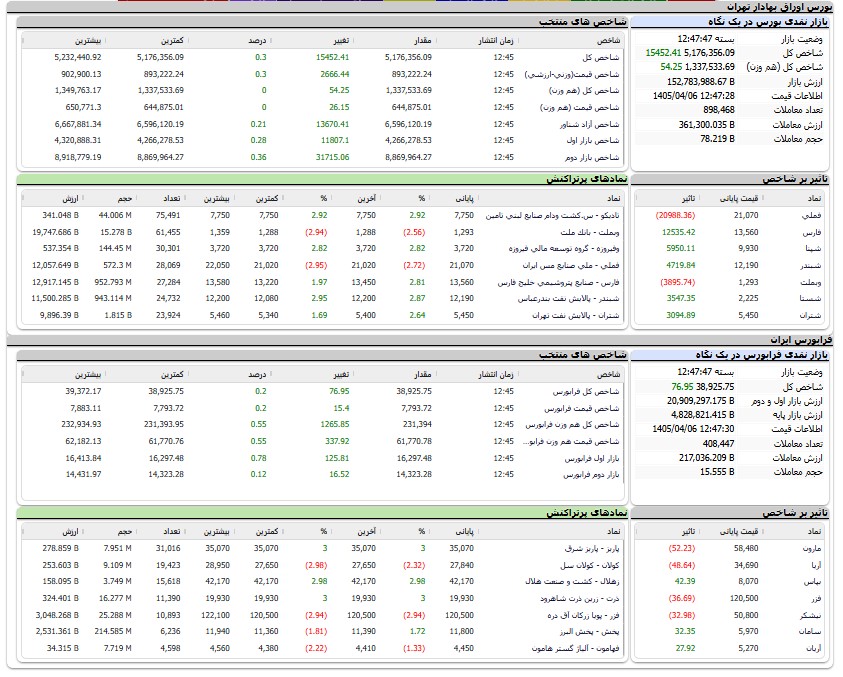Image resolution: width=843 pixels, height=677 pixels.
Task: Open symbol شتران - پالایش نفت تهران
Action: click(x=576, y=316)
